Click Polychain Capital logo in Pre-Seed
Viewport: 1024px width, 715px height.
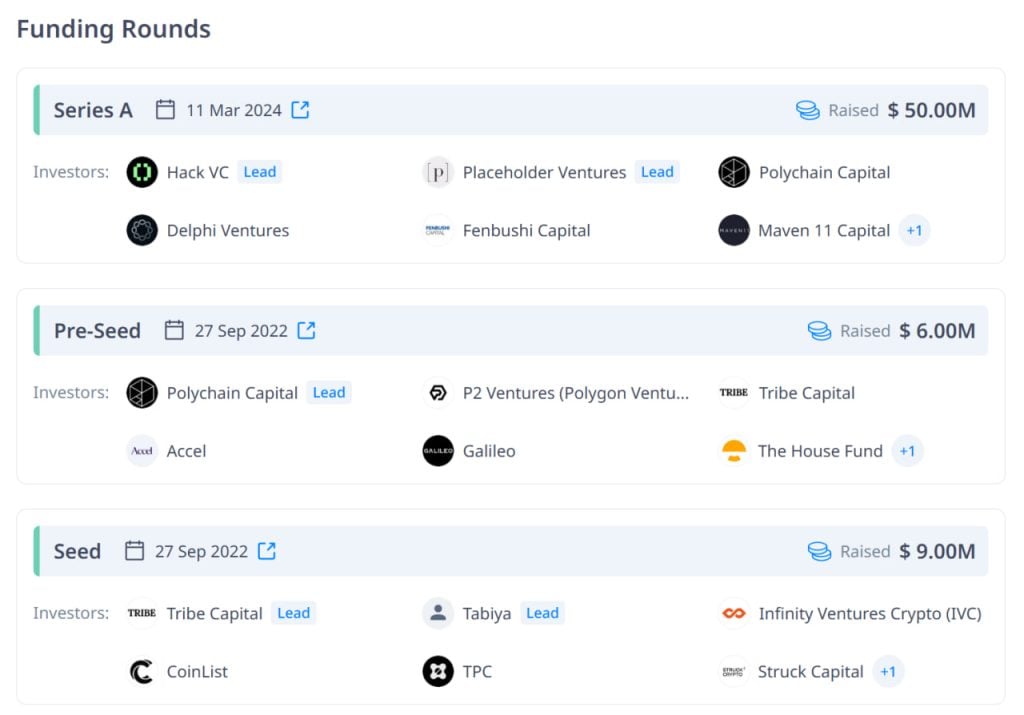[x=142, y=393]
